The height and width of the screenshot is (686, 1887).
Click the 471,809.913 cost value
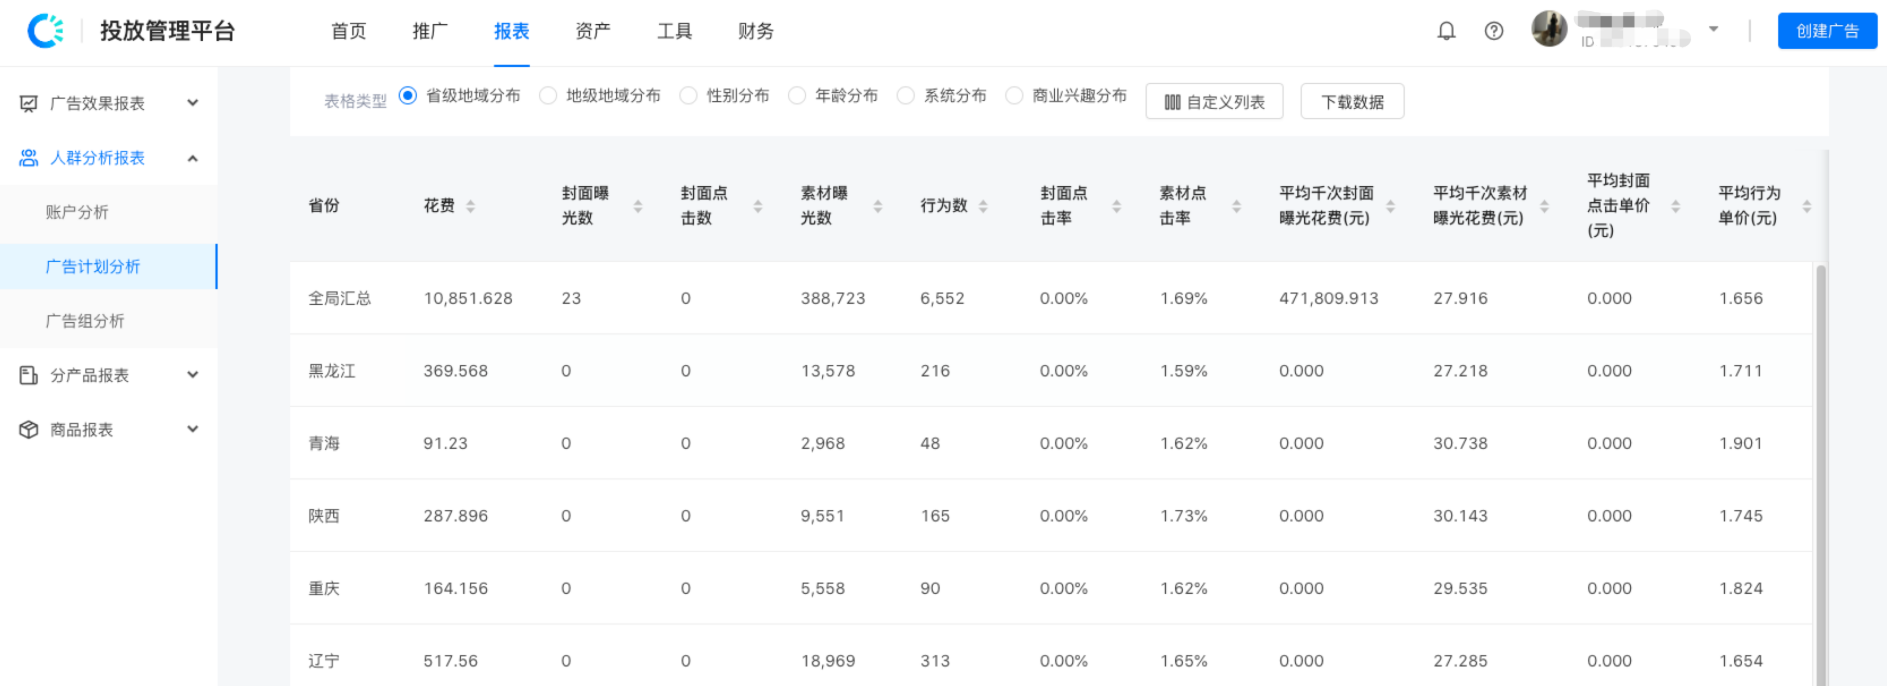point(1329,298)
